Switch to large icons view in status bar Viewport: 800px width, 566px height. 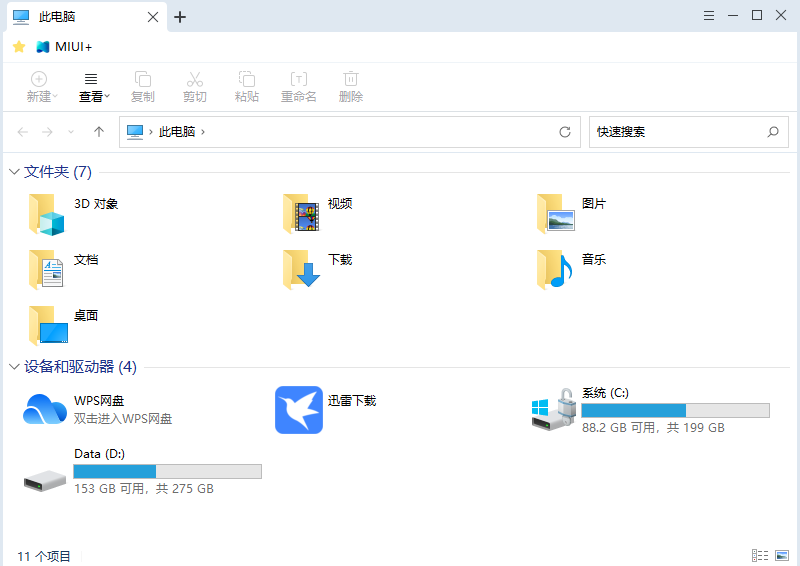[782, 555]
